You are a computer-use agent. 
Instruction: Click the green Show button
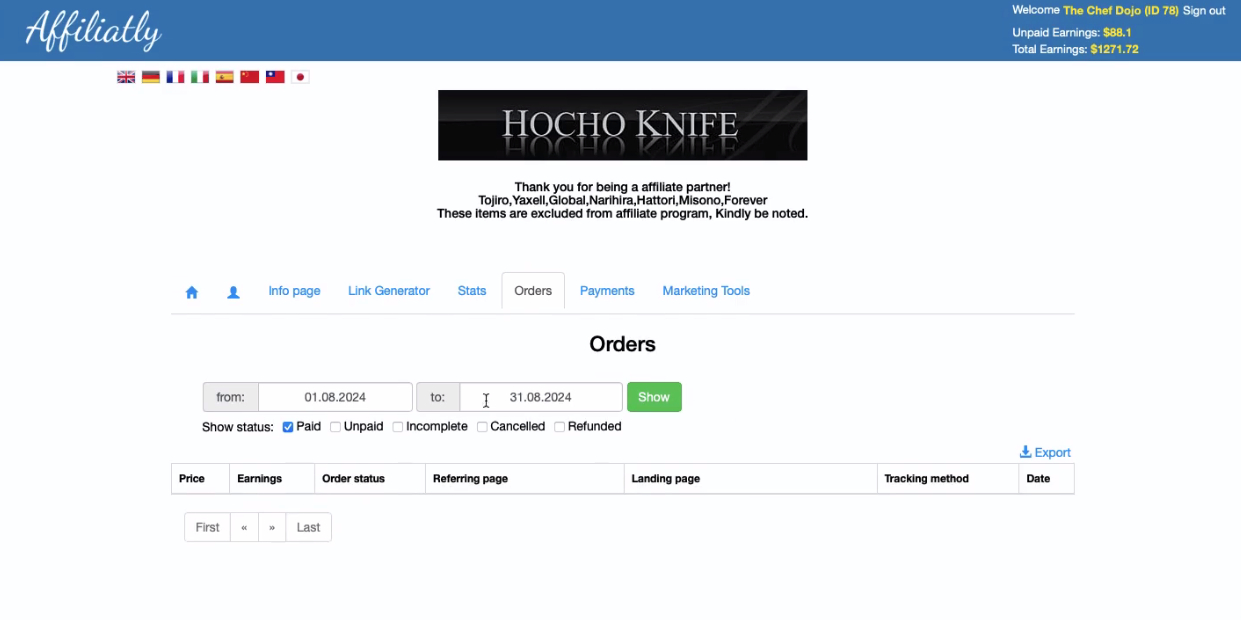654,397
